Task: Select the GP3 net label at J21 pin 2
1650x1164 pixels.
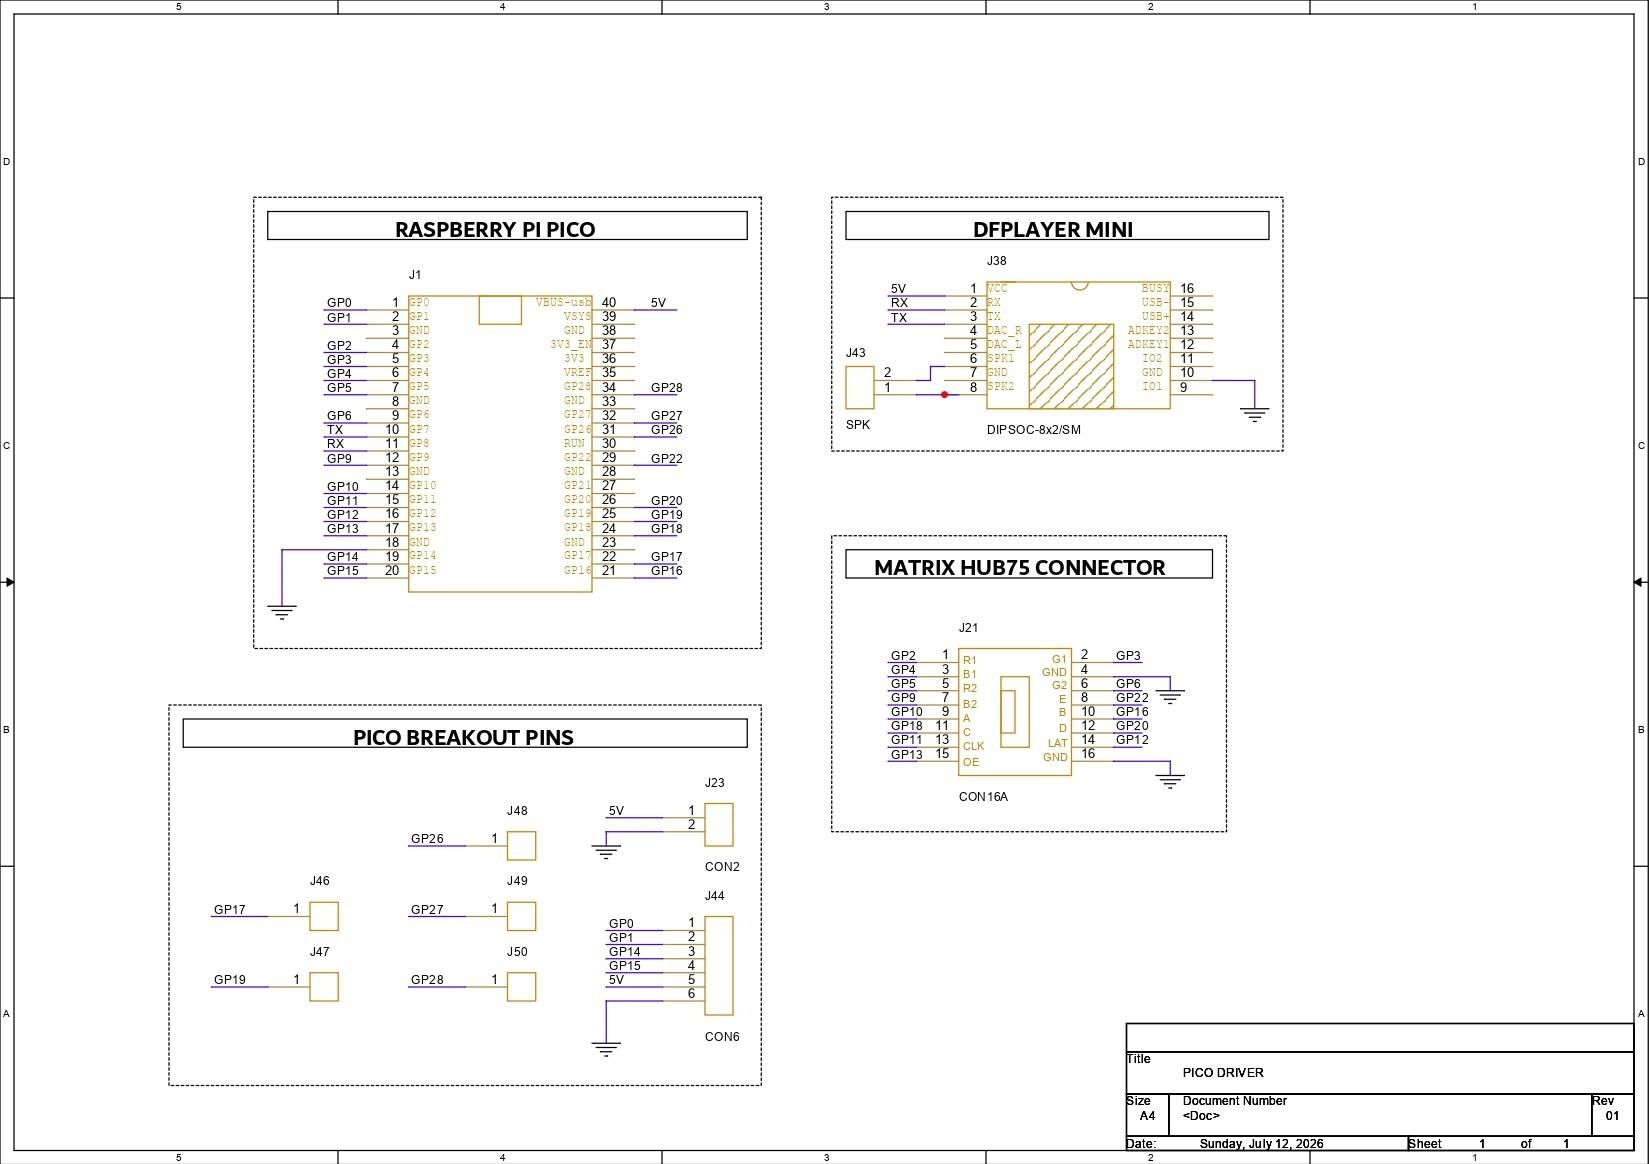Action: (x=1128, y=656)
